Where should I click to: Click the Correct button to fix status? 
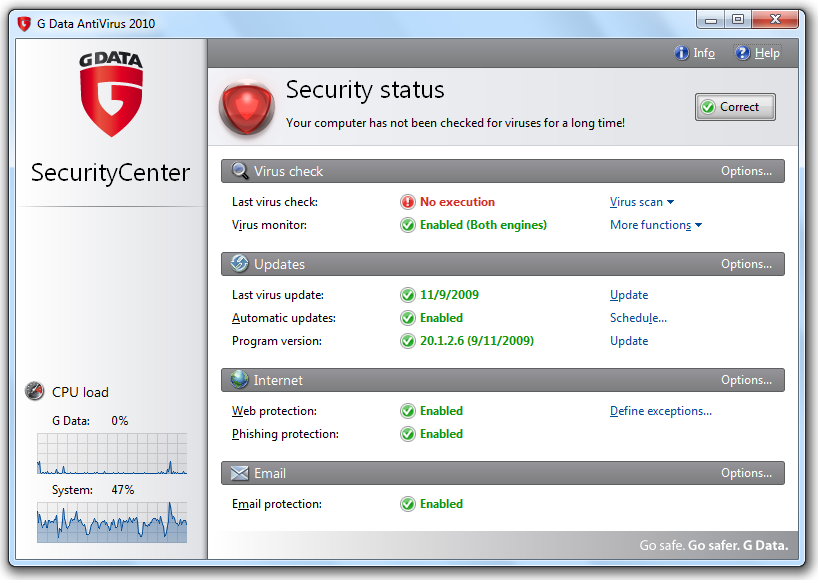(735, 107)
